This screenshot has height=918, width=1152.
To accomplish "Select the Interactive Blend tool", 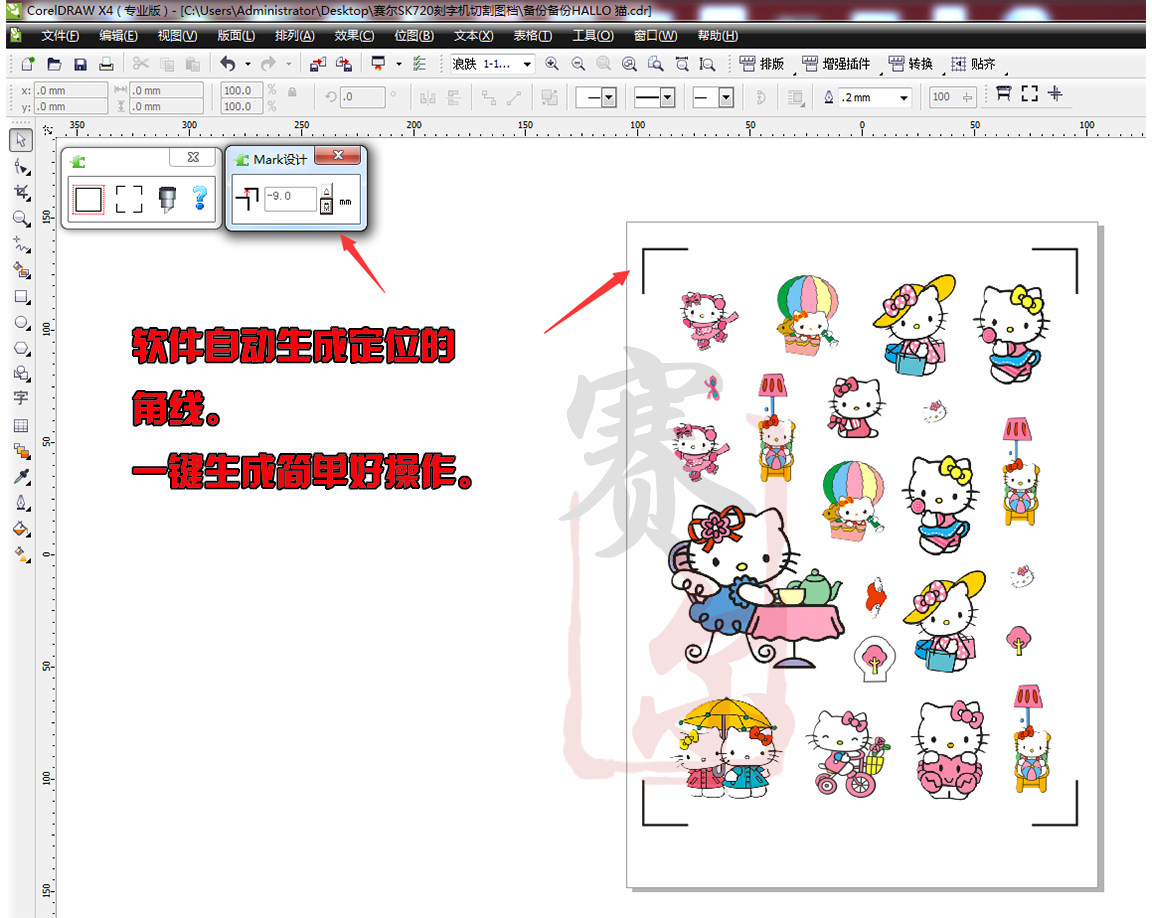I will (21, 451).
